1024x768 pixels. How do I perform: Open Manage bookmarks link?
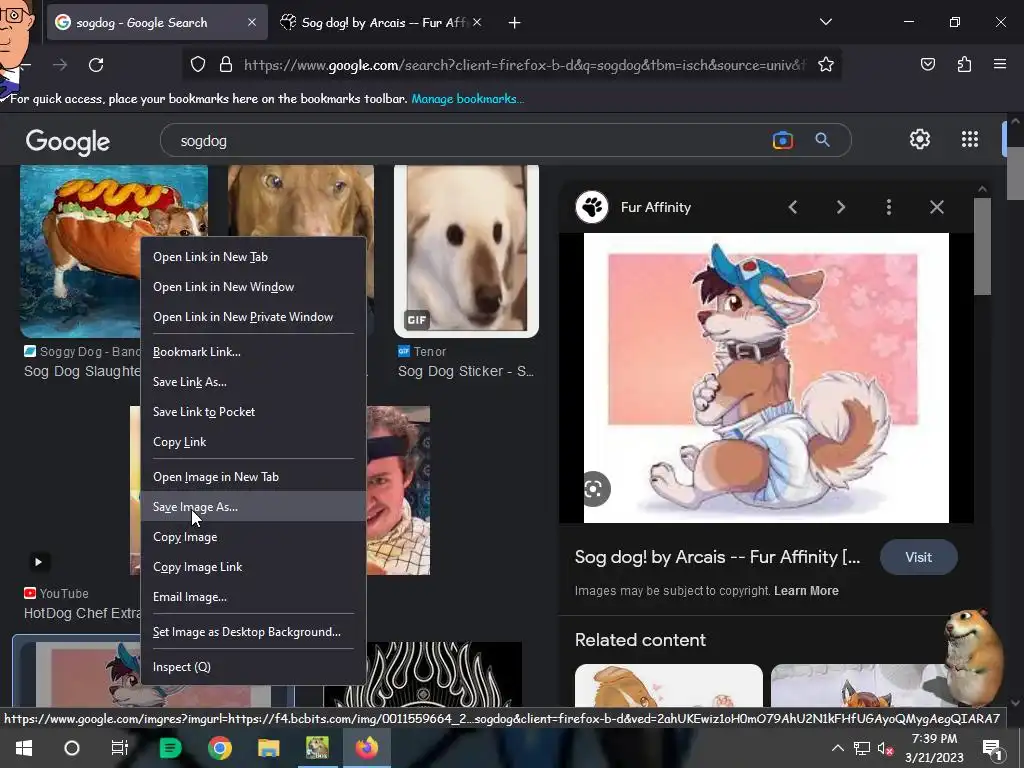(x=468, y=99)
